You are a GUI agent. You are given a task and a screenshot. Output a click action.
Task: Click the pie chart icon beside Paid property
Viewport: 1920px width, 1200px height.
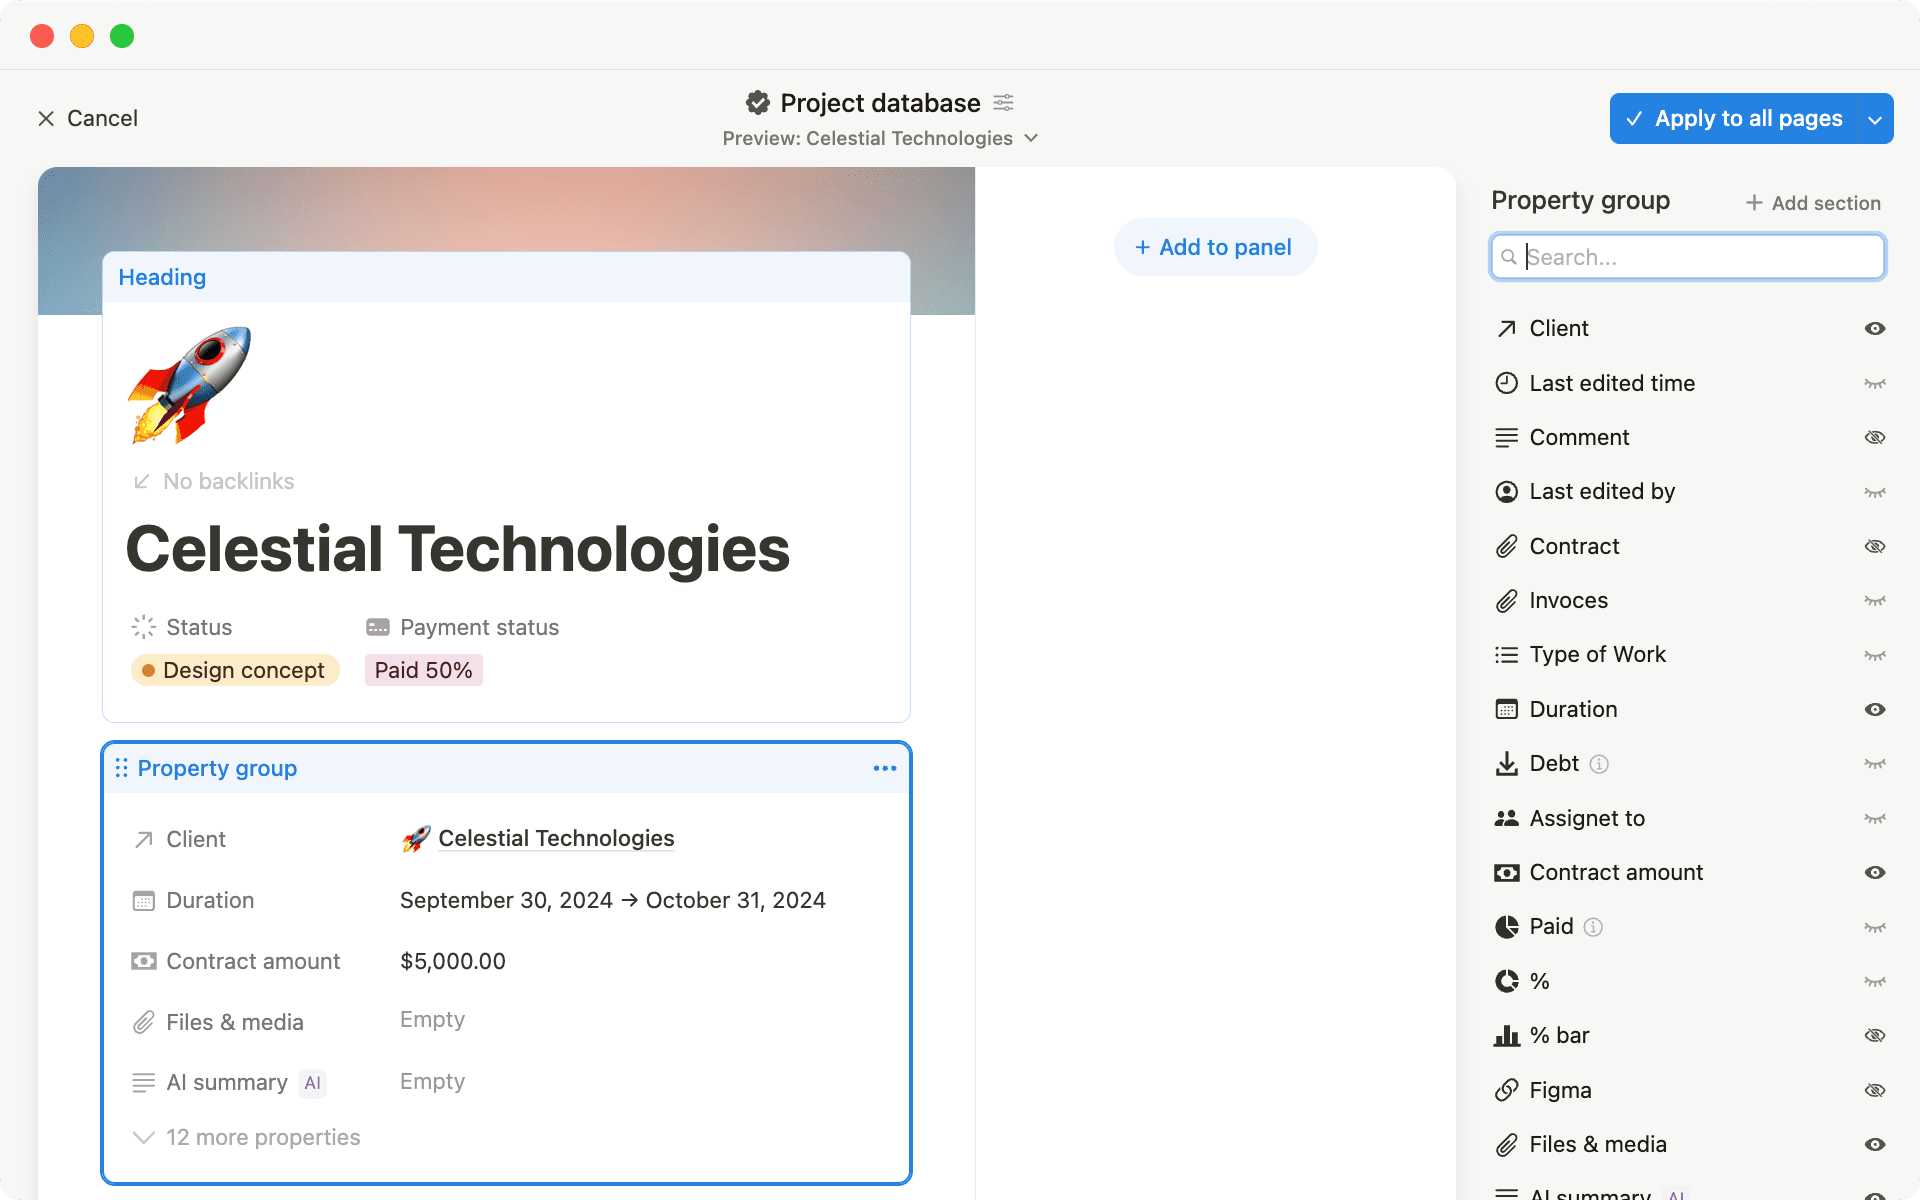coord(1507,926)
